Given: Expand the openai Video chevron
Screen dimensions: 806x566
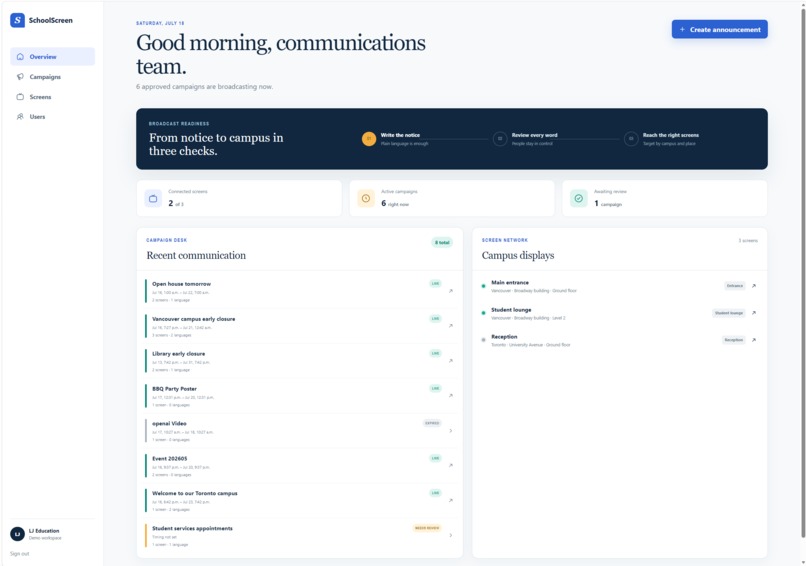Looking at the screenshot, I should (x=451, y=431).
